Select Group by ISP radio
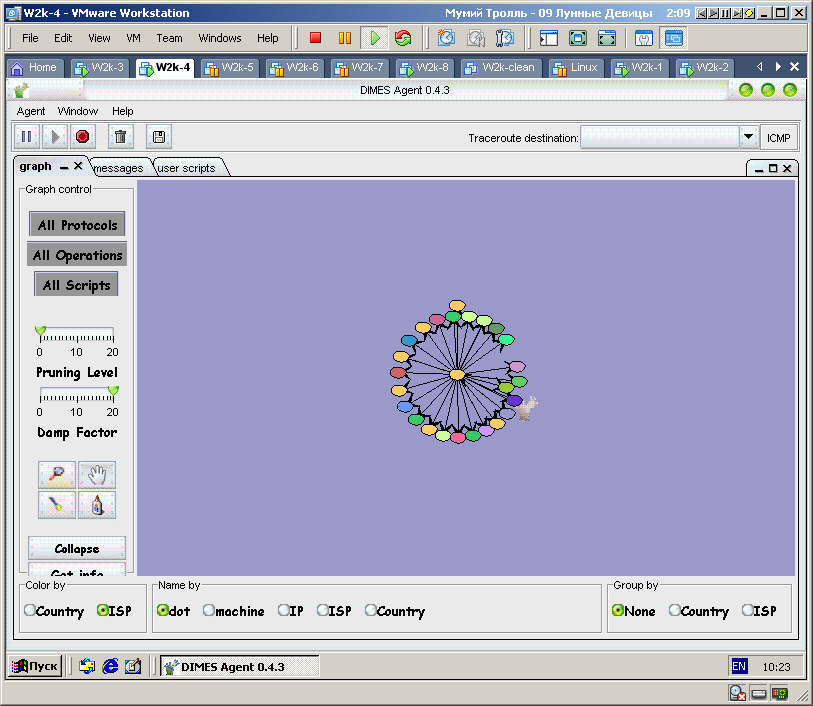Viewport: 813px width, 706px height. (x=759, y=611)
